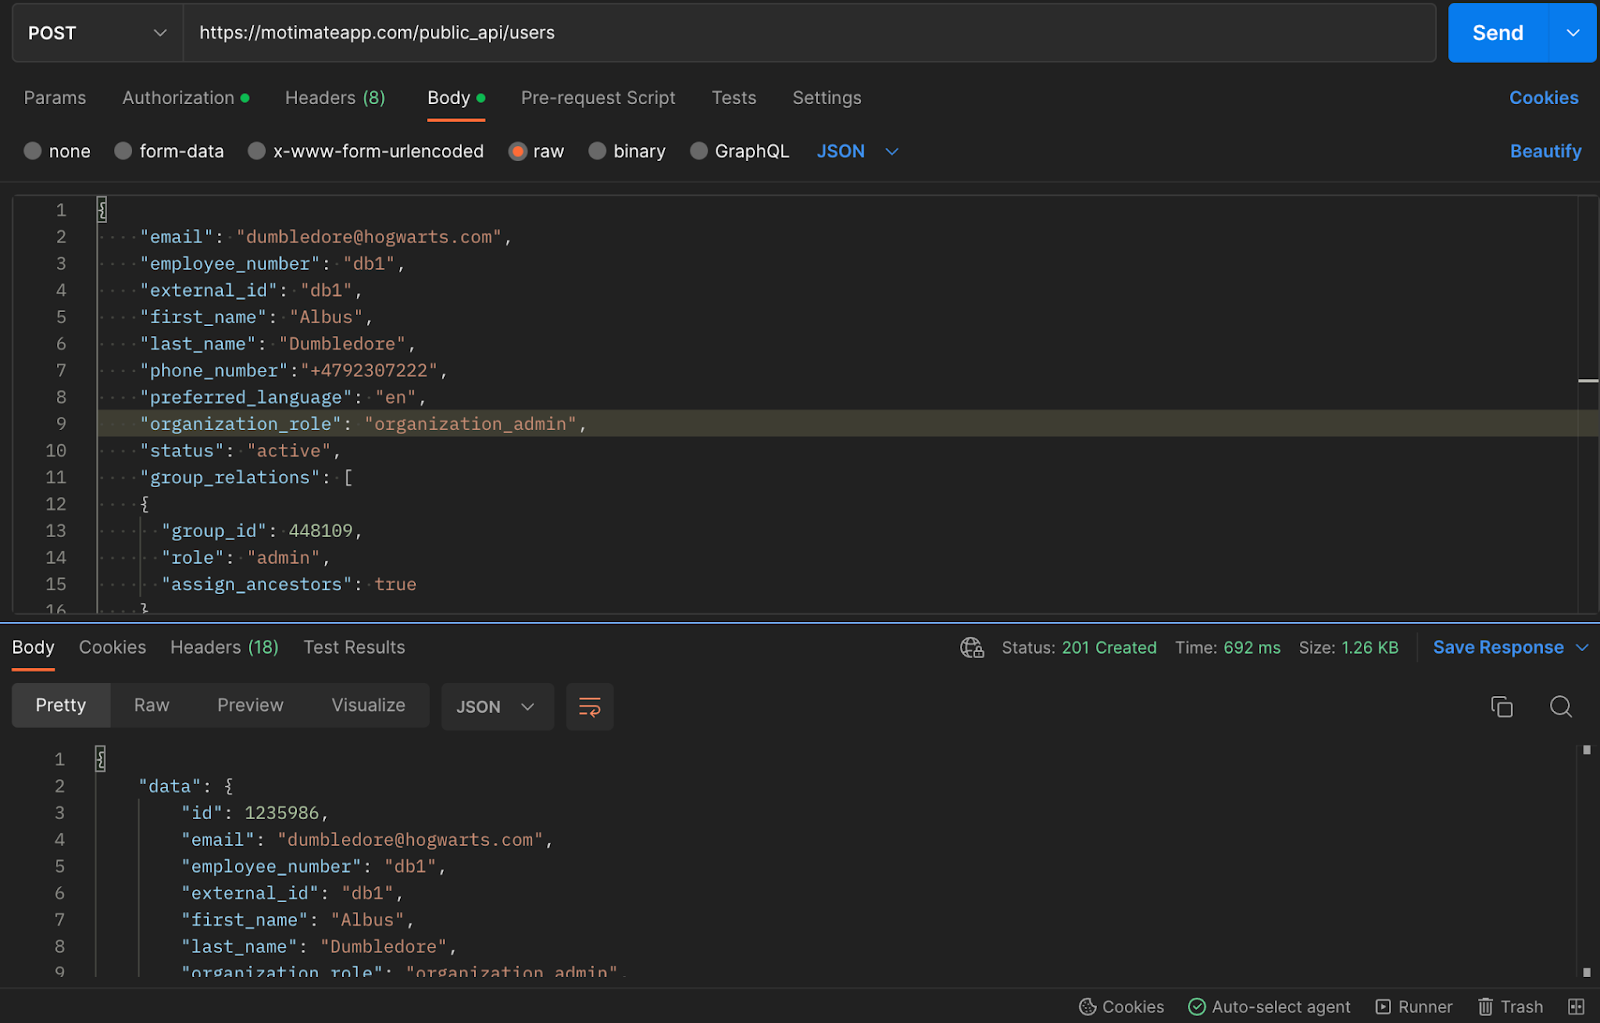Click the search response magnifier icon
This screenshot has height=1023, width=1600.
pyautogui.click(x=1561, y=707)
